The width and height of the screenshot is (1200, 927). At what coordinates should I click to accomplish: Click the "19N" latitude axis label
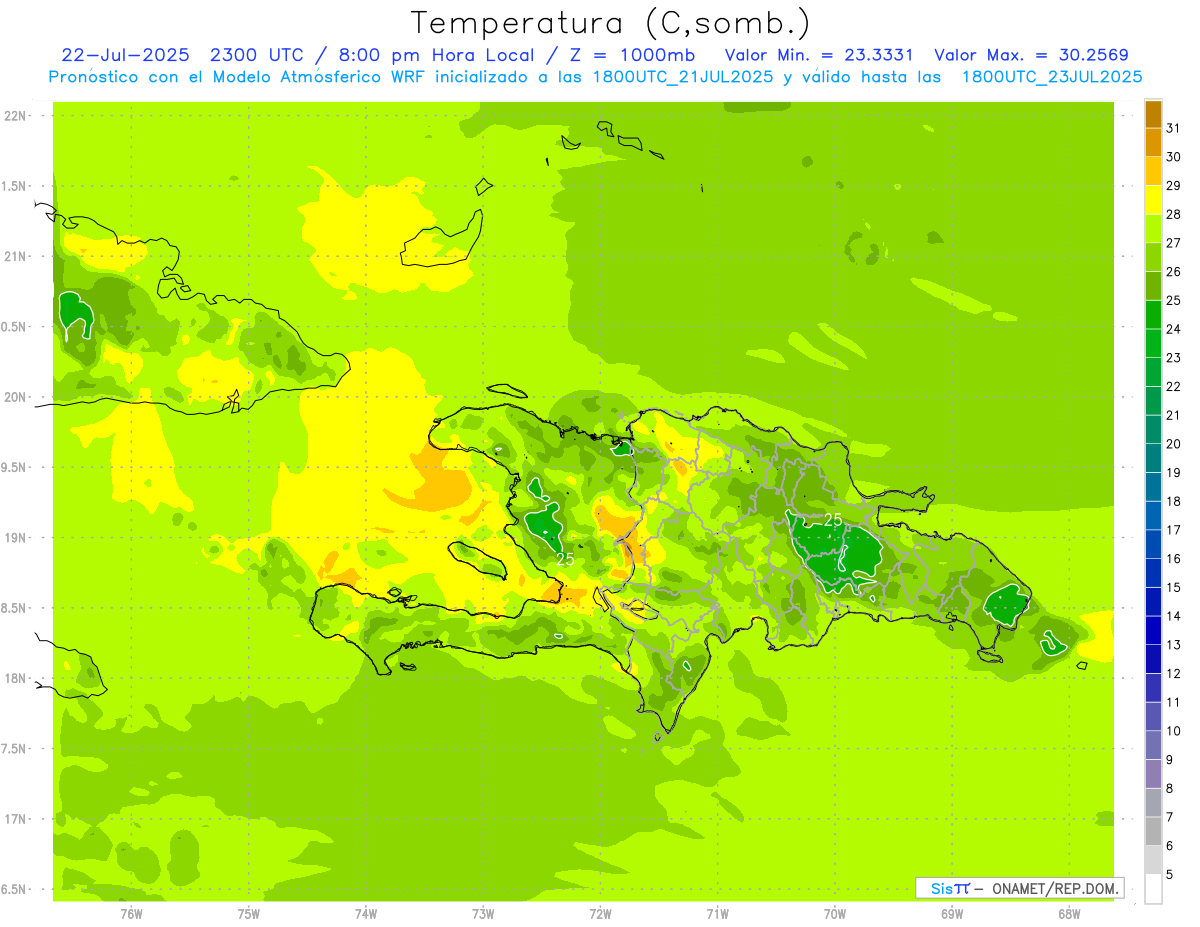tap(15, 538)
